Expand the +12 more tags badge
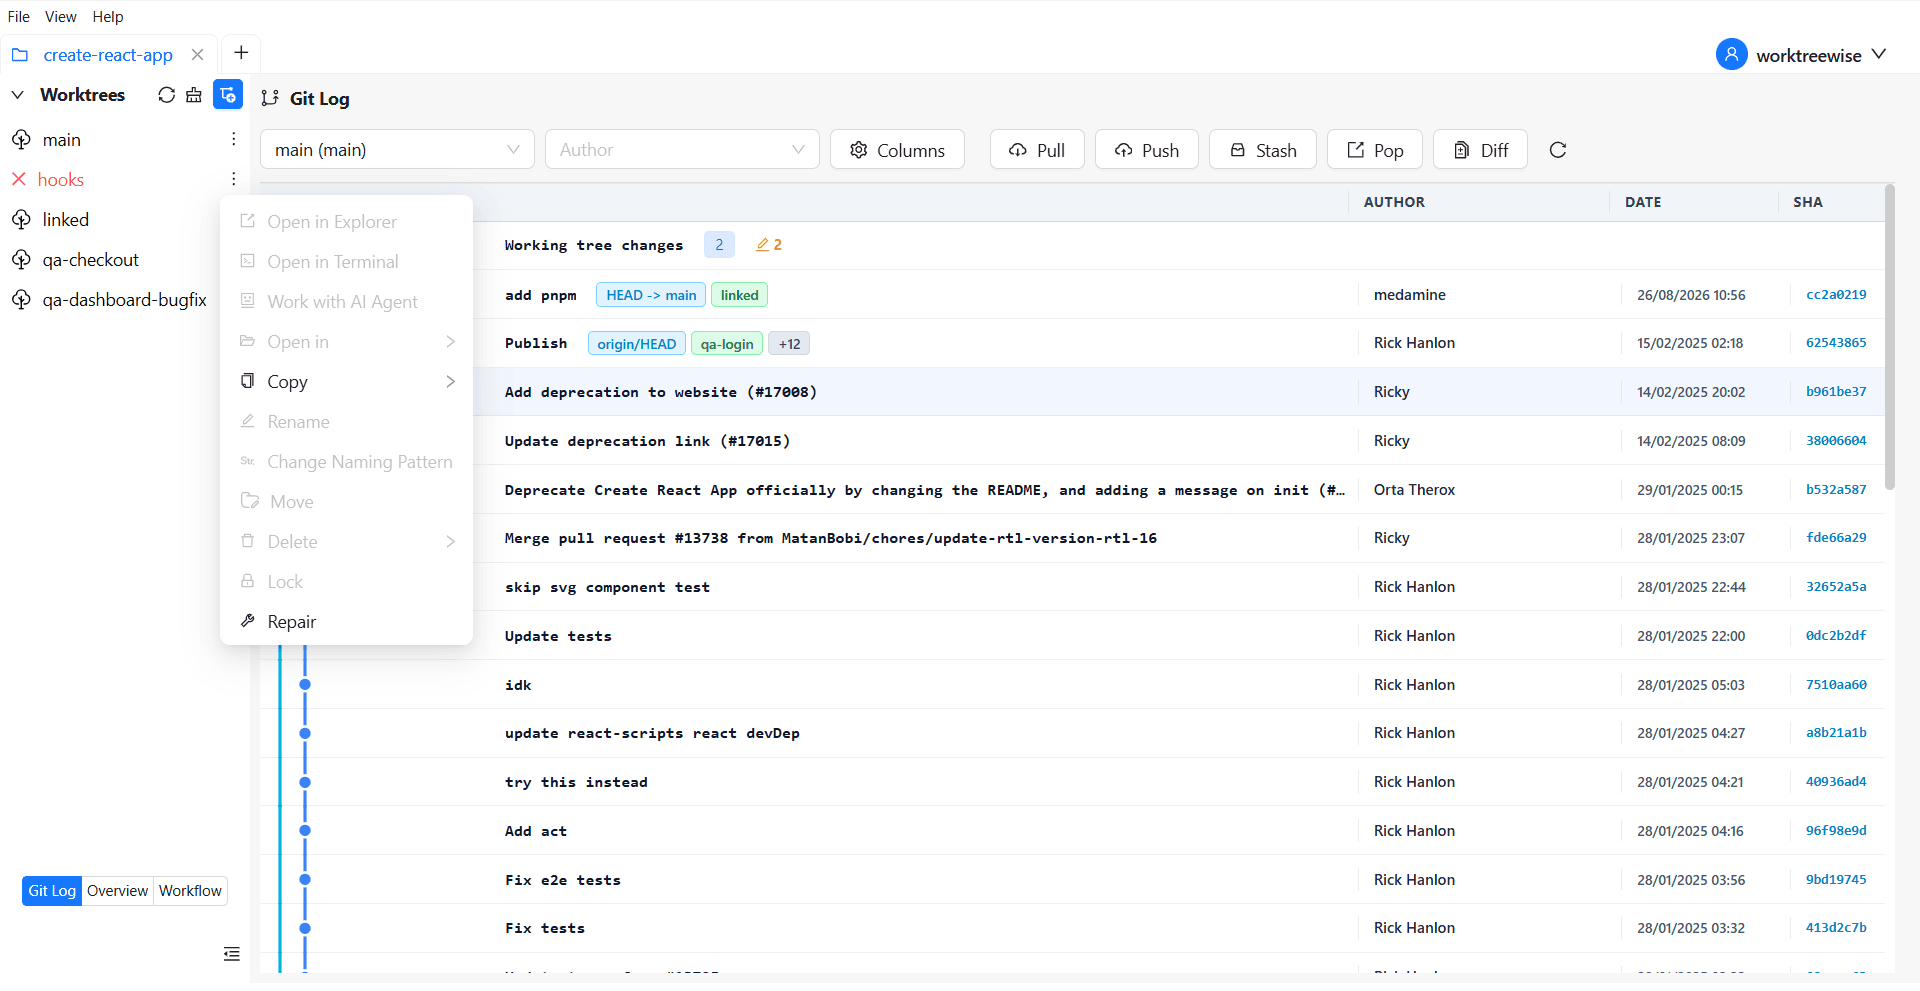This screenshot has height=991, width=1920. 789,344
